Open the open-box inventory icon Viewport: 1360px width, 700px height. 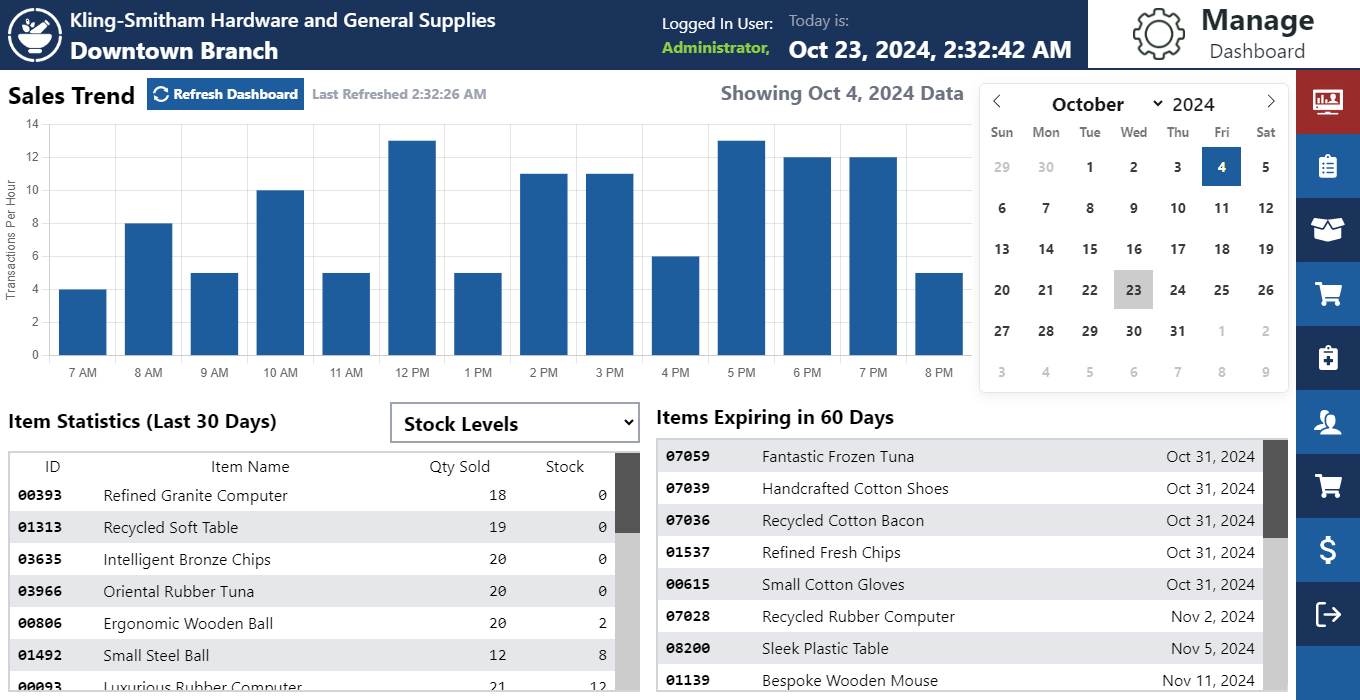point(1327,230)
